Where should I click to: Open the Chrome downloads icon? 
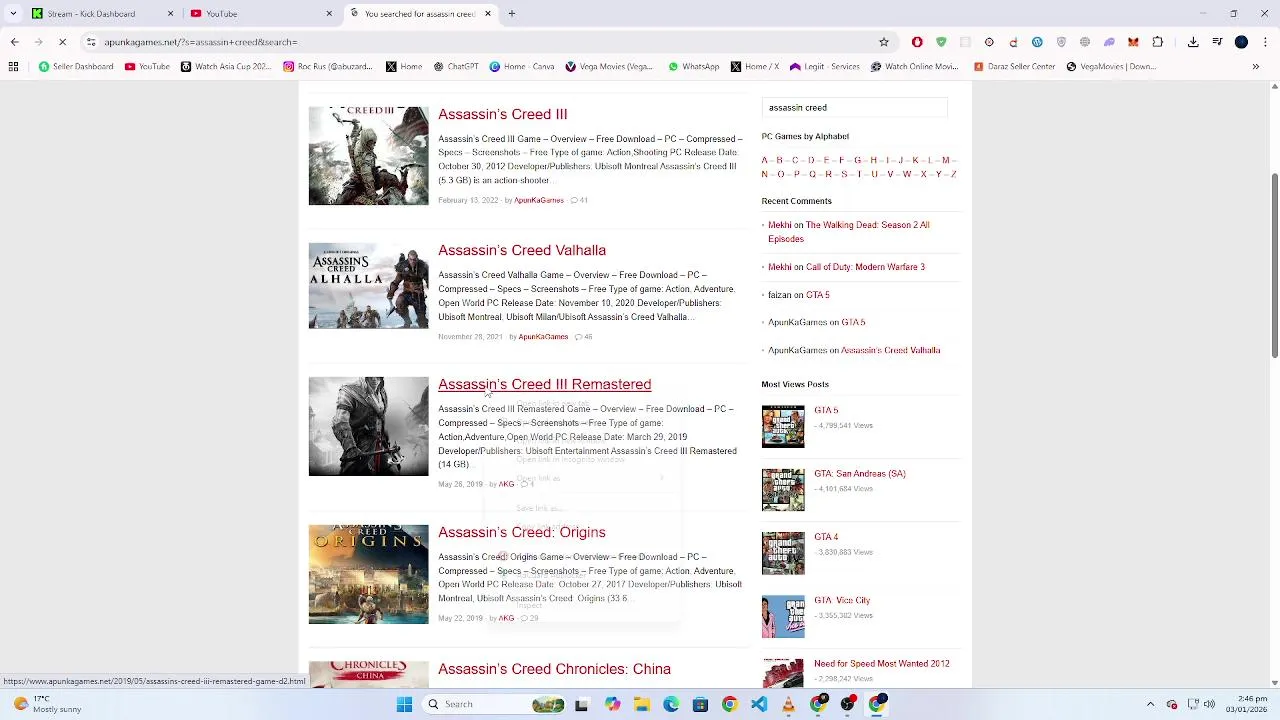pyautogui.click(x=1193, y=42)
